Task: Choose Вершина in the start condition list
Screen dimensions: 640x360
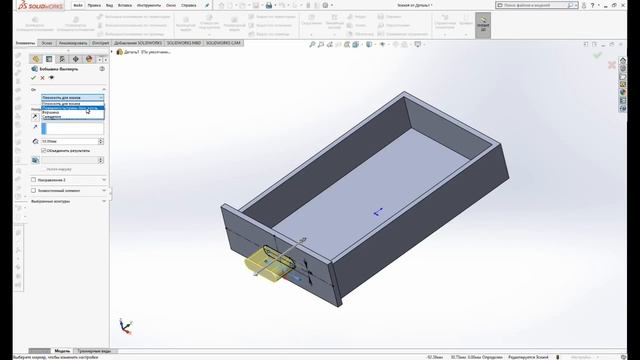Action: click(x=73, y=112)
